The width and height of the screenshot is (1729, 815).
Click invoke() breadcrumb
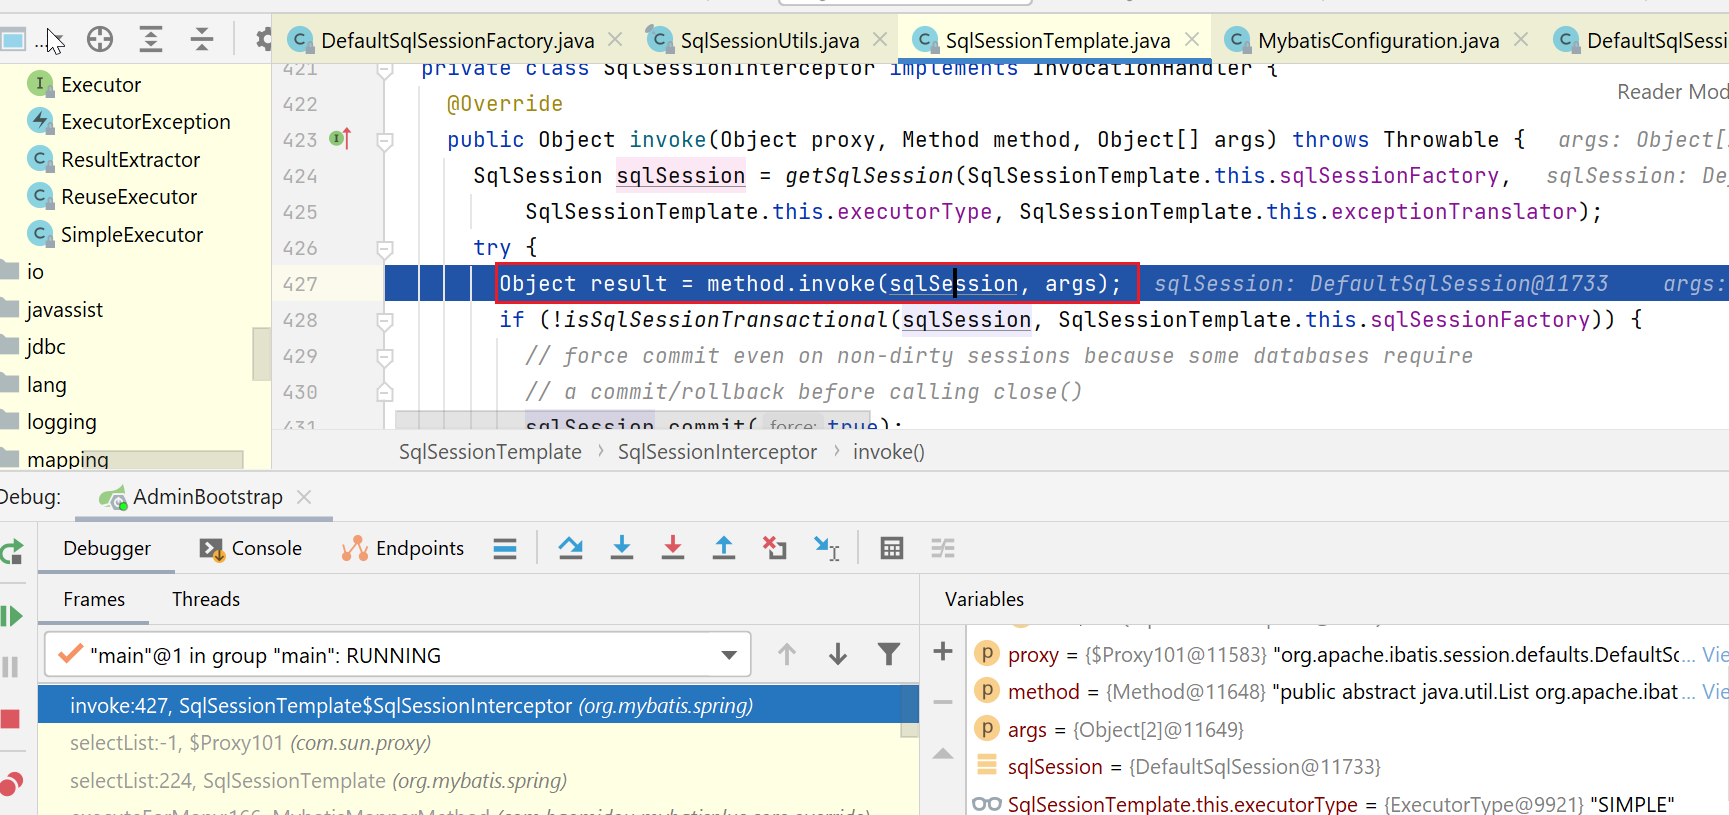click(888, 452)
